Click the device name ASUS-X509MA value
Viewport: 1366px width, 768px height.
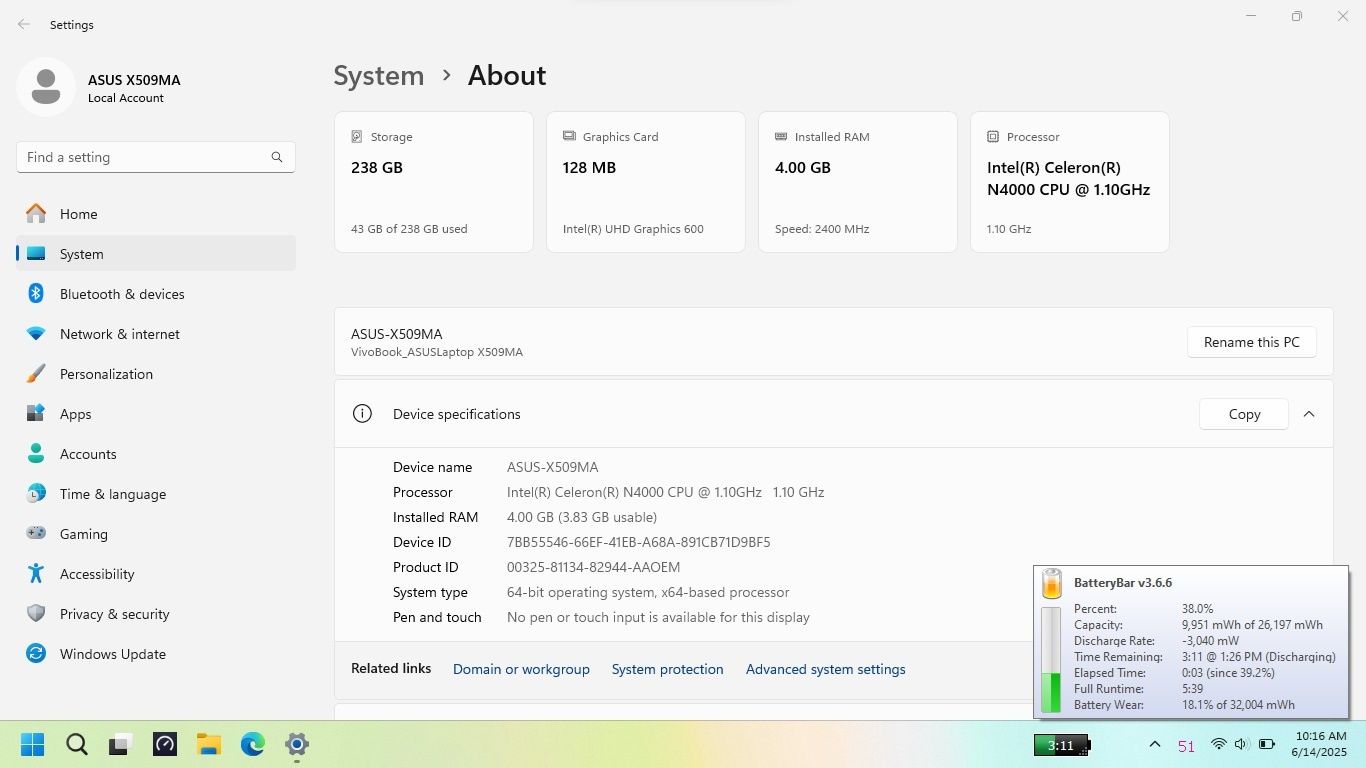point(552,467)
